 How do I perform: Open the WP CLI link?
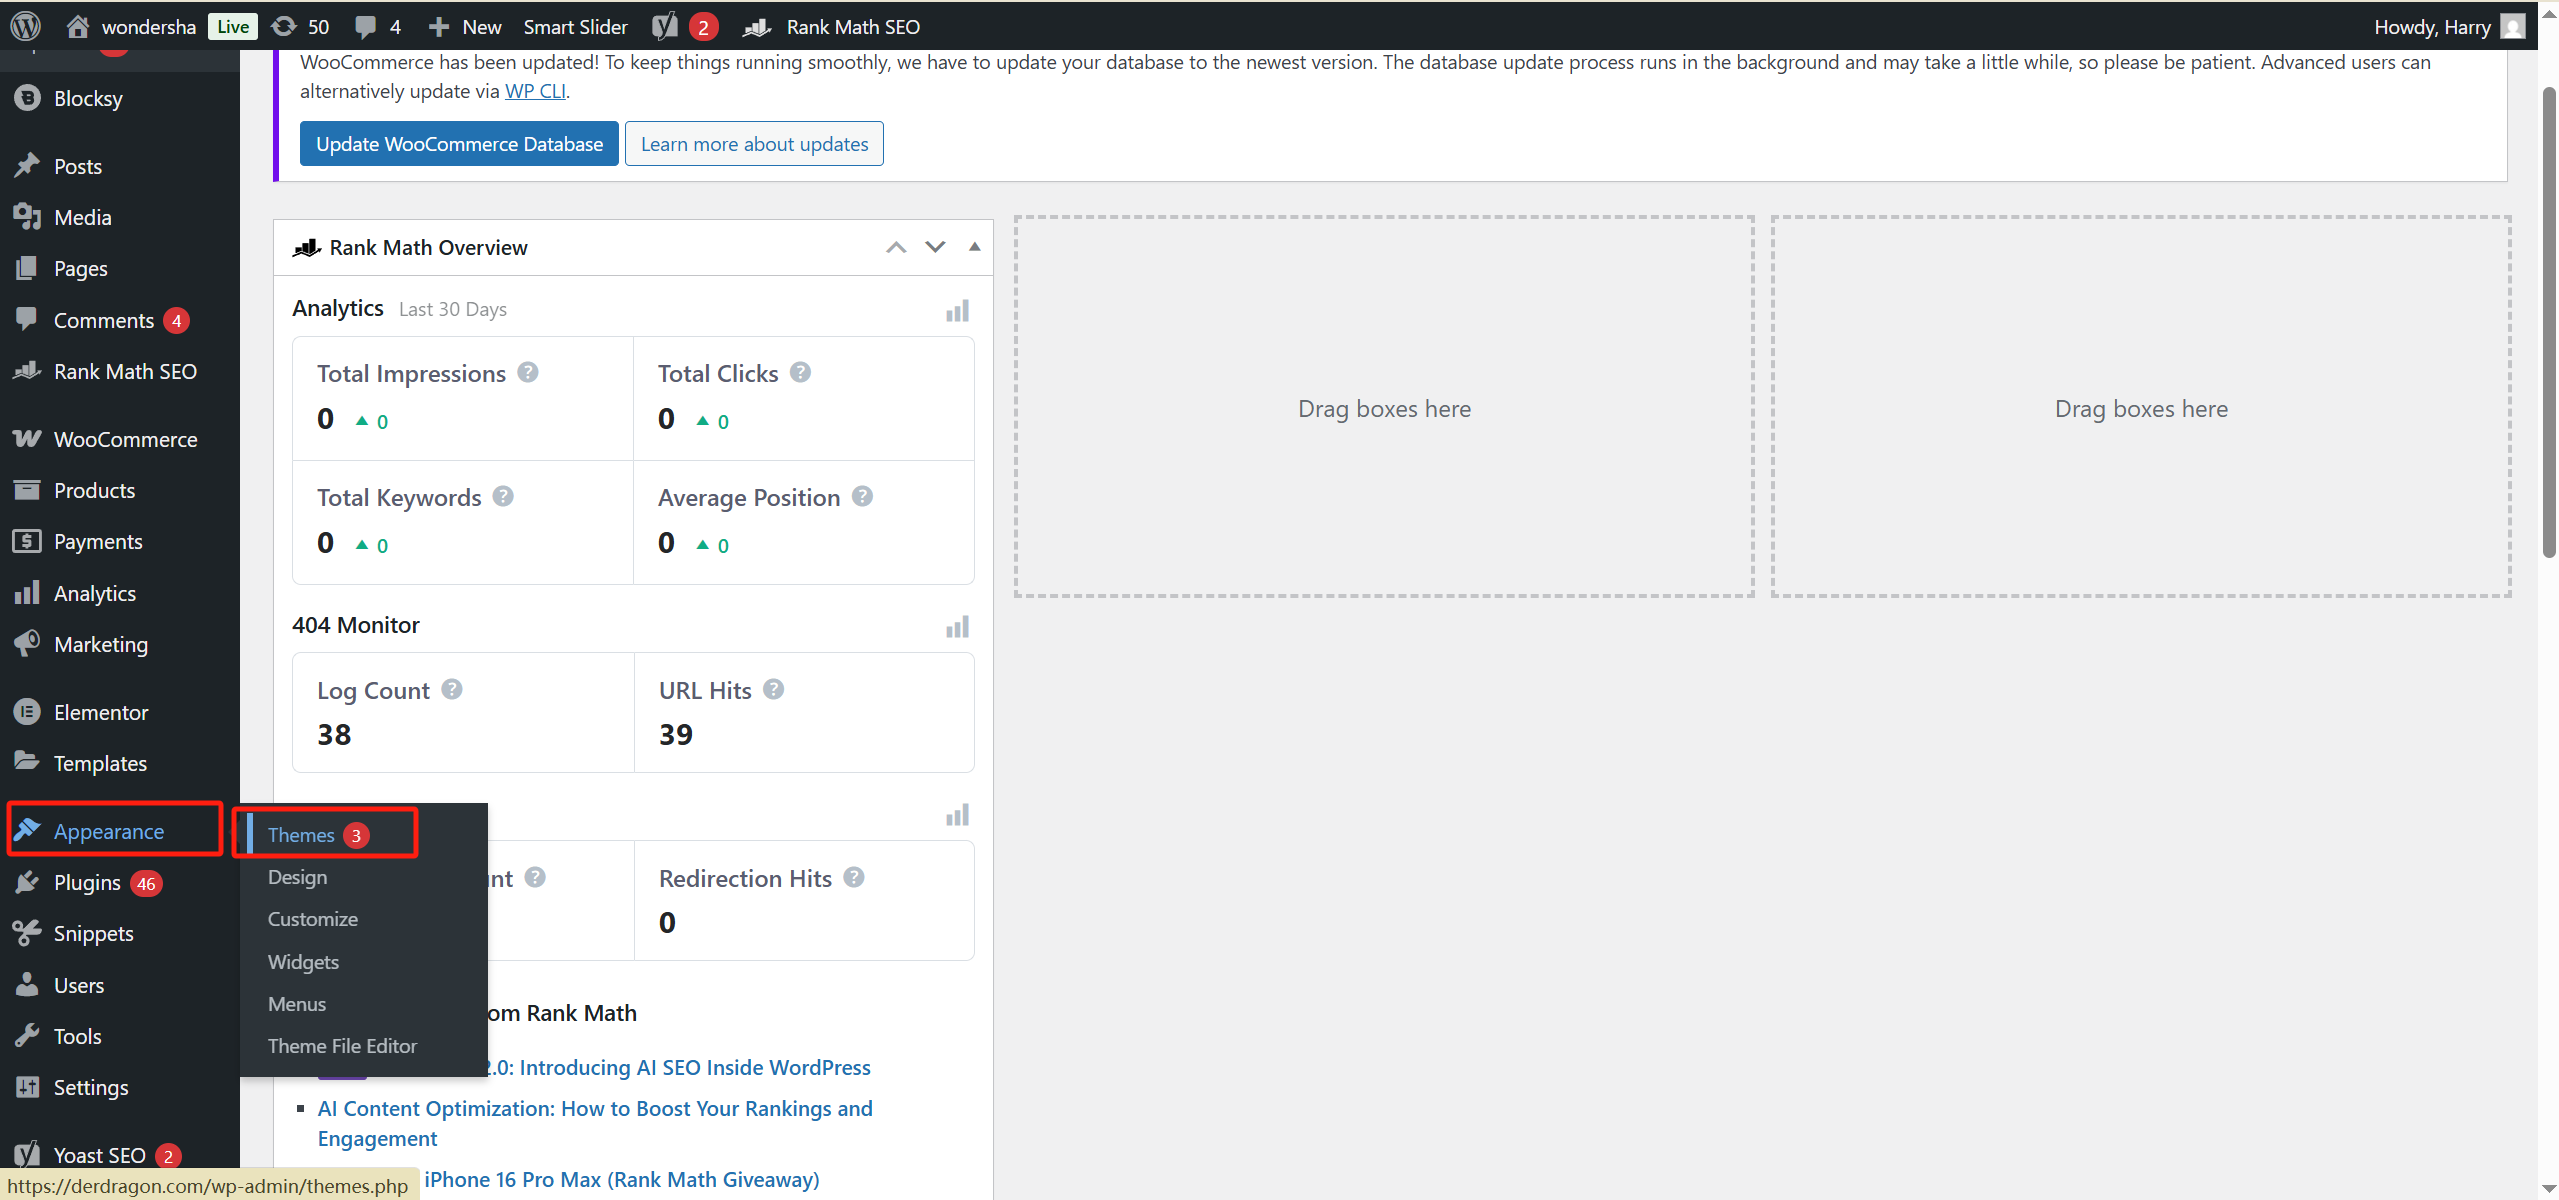tap(535, 91)
